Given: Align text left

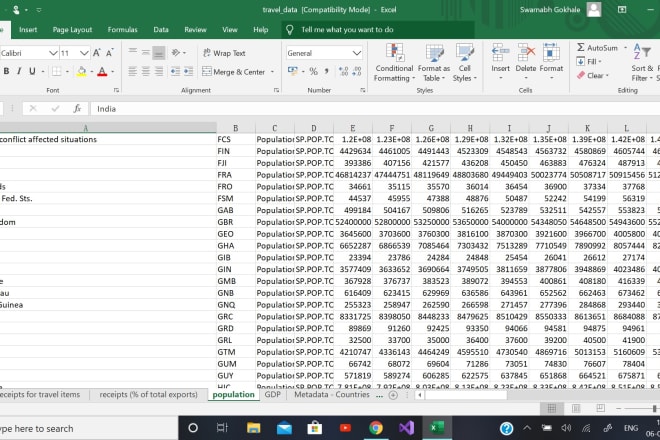Looking at the screenshot, I should coord(133,72).
